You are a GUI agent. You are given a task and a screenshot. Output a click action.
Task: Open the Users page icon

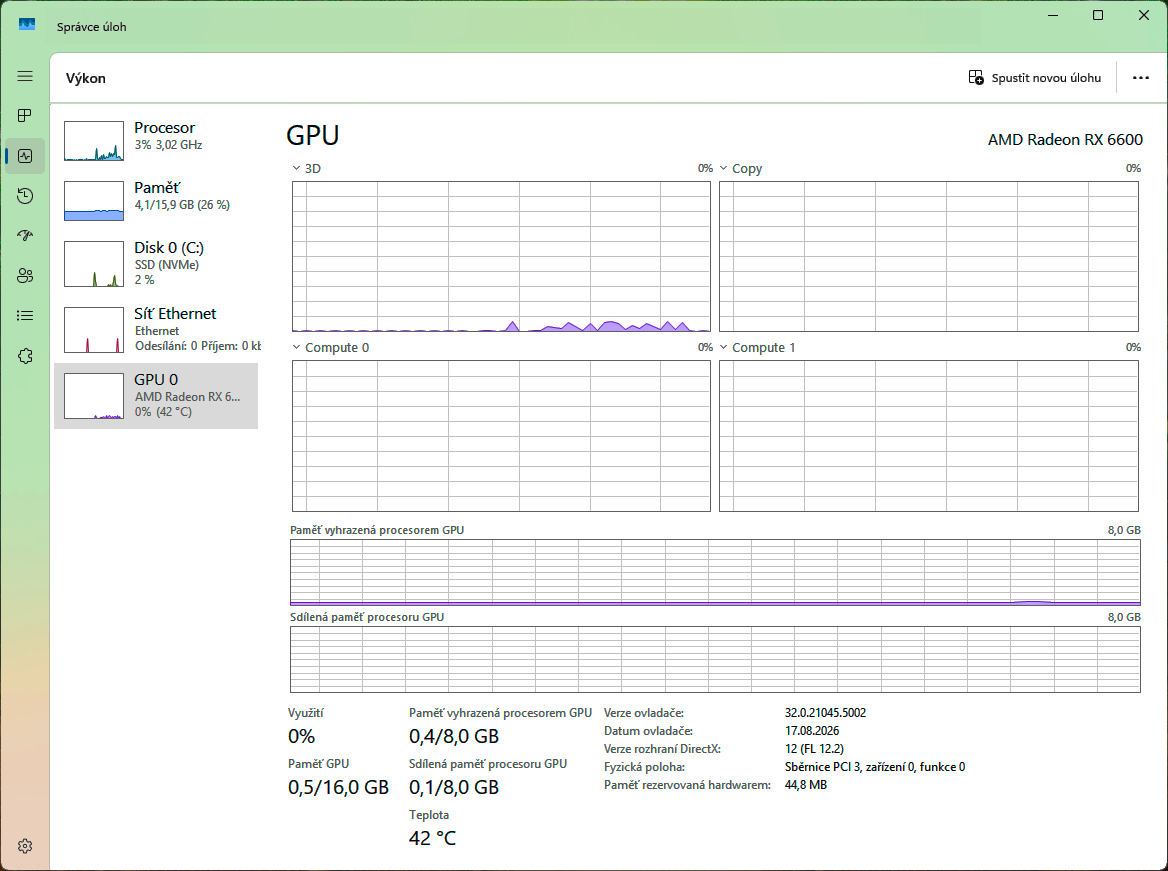pos(25,276)
